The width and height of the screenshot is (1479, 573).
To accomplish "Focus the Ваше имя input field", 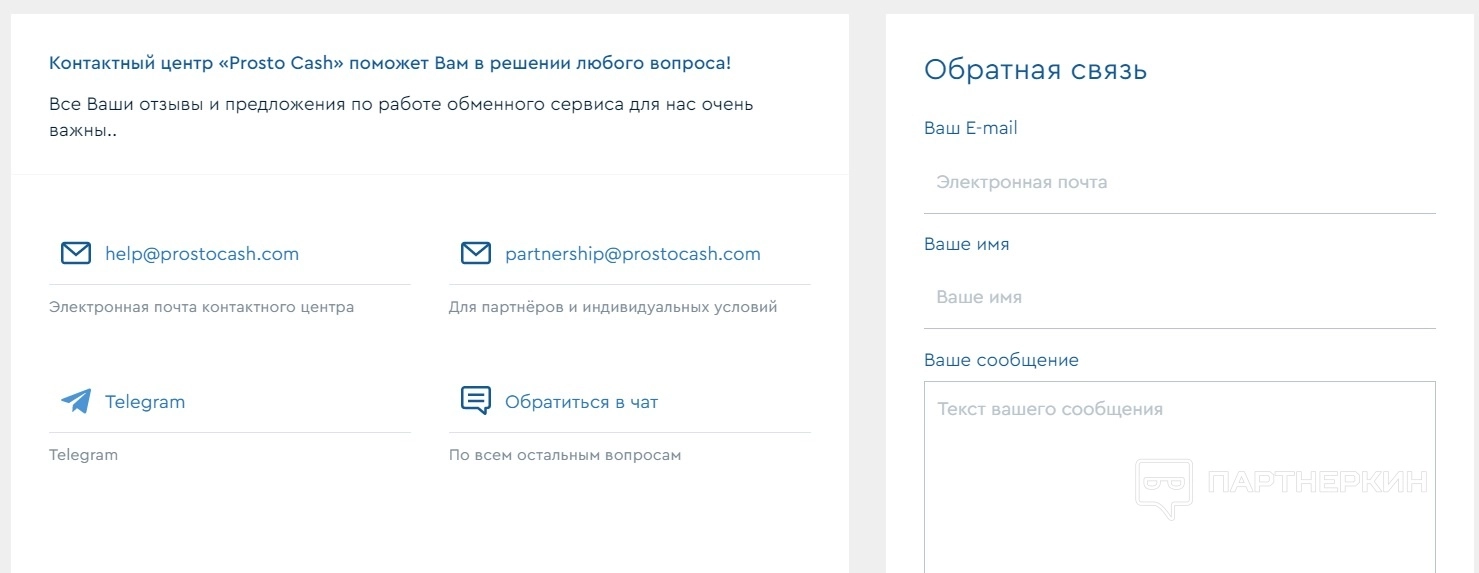I will point(1180,298).
